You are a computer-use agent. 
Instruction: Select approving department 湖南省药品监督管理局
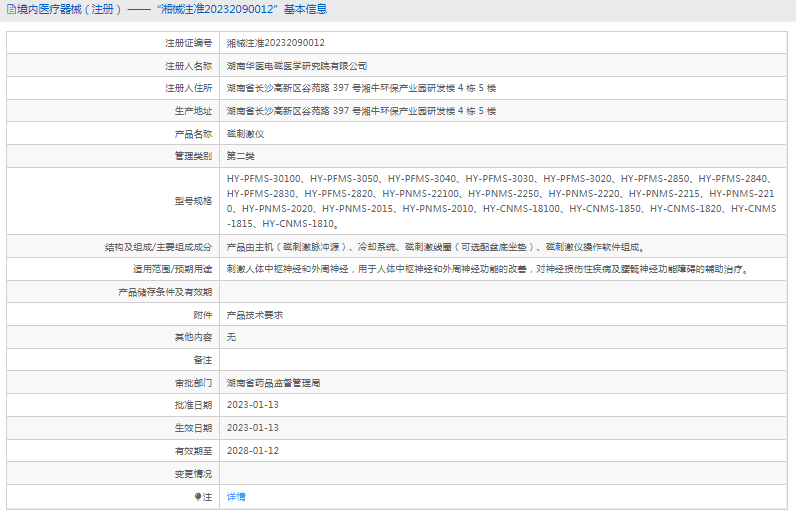click(273, 383)
